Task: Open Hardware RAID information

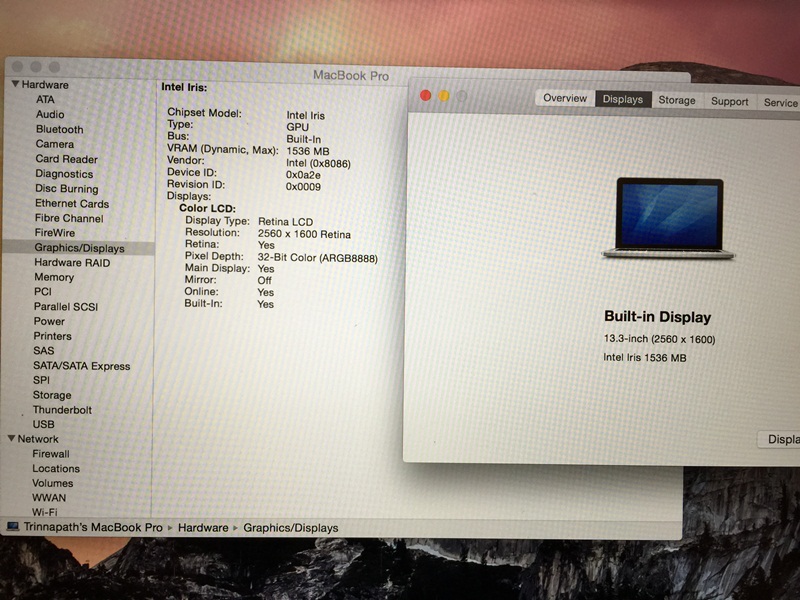Action: pyautogui.click(x=72, y=263)
